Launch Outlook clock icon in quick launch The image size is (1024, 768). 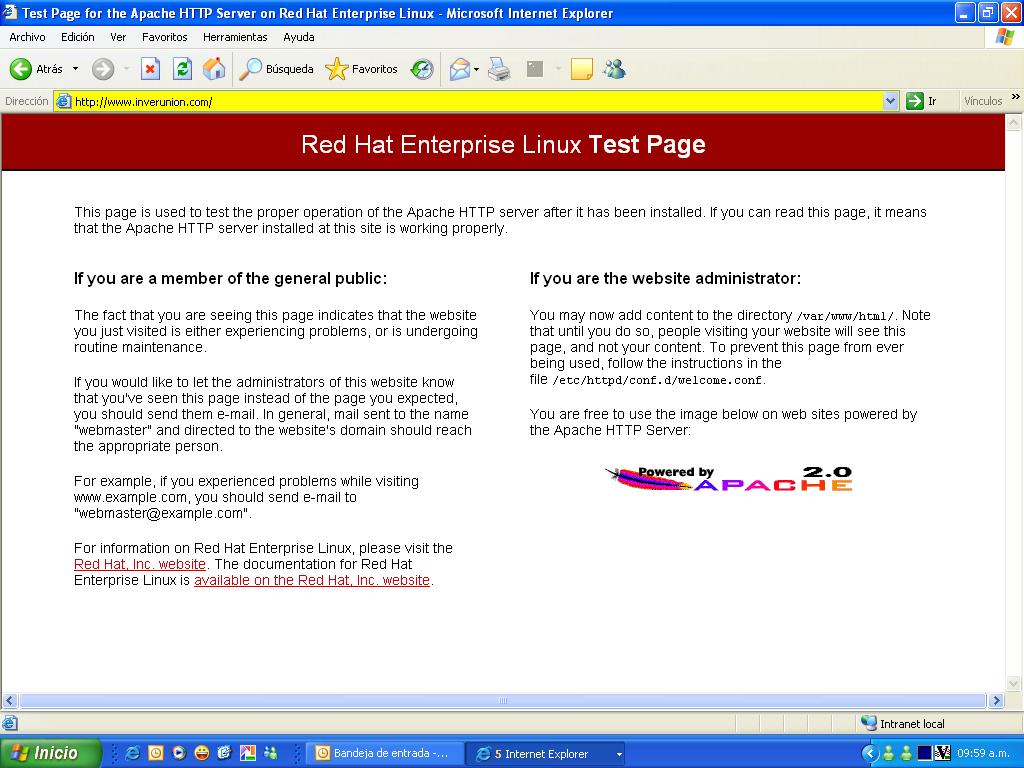[155, 753]
